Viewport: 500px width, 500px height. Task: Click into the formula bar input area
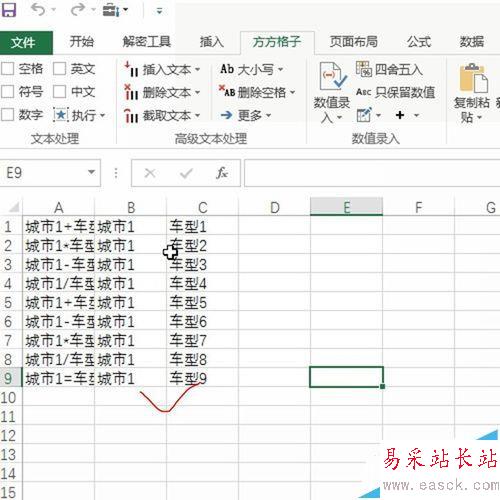pyautogui.click(x=372, y=173)
